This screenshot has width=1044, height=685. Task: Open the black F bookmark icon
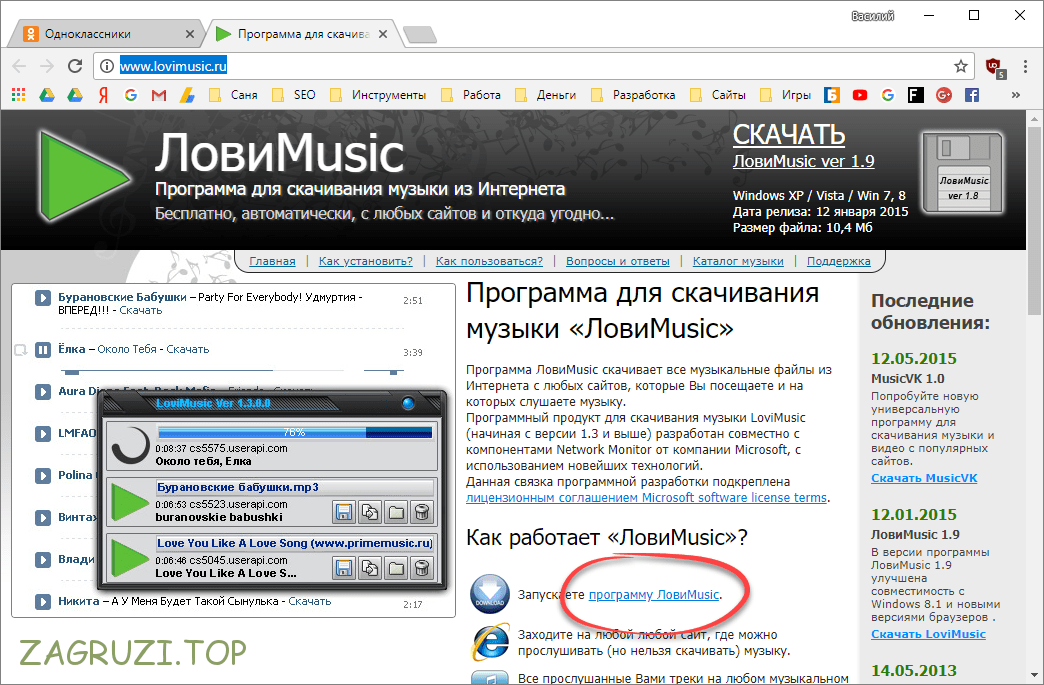click(915, 95)
